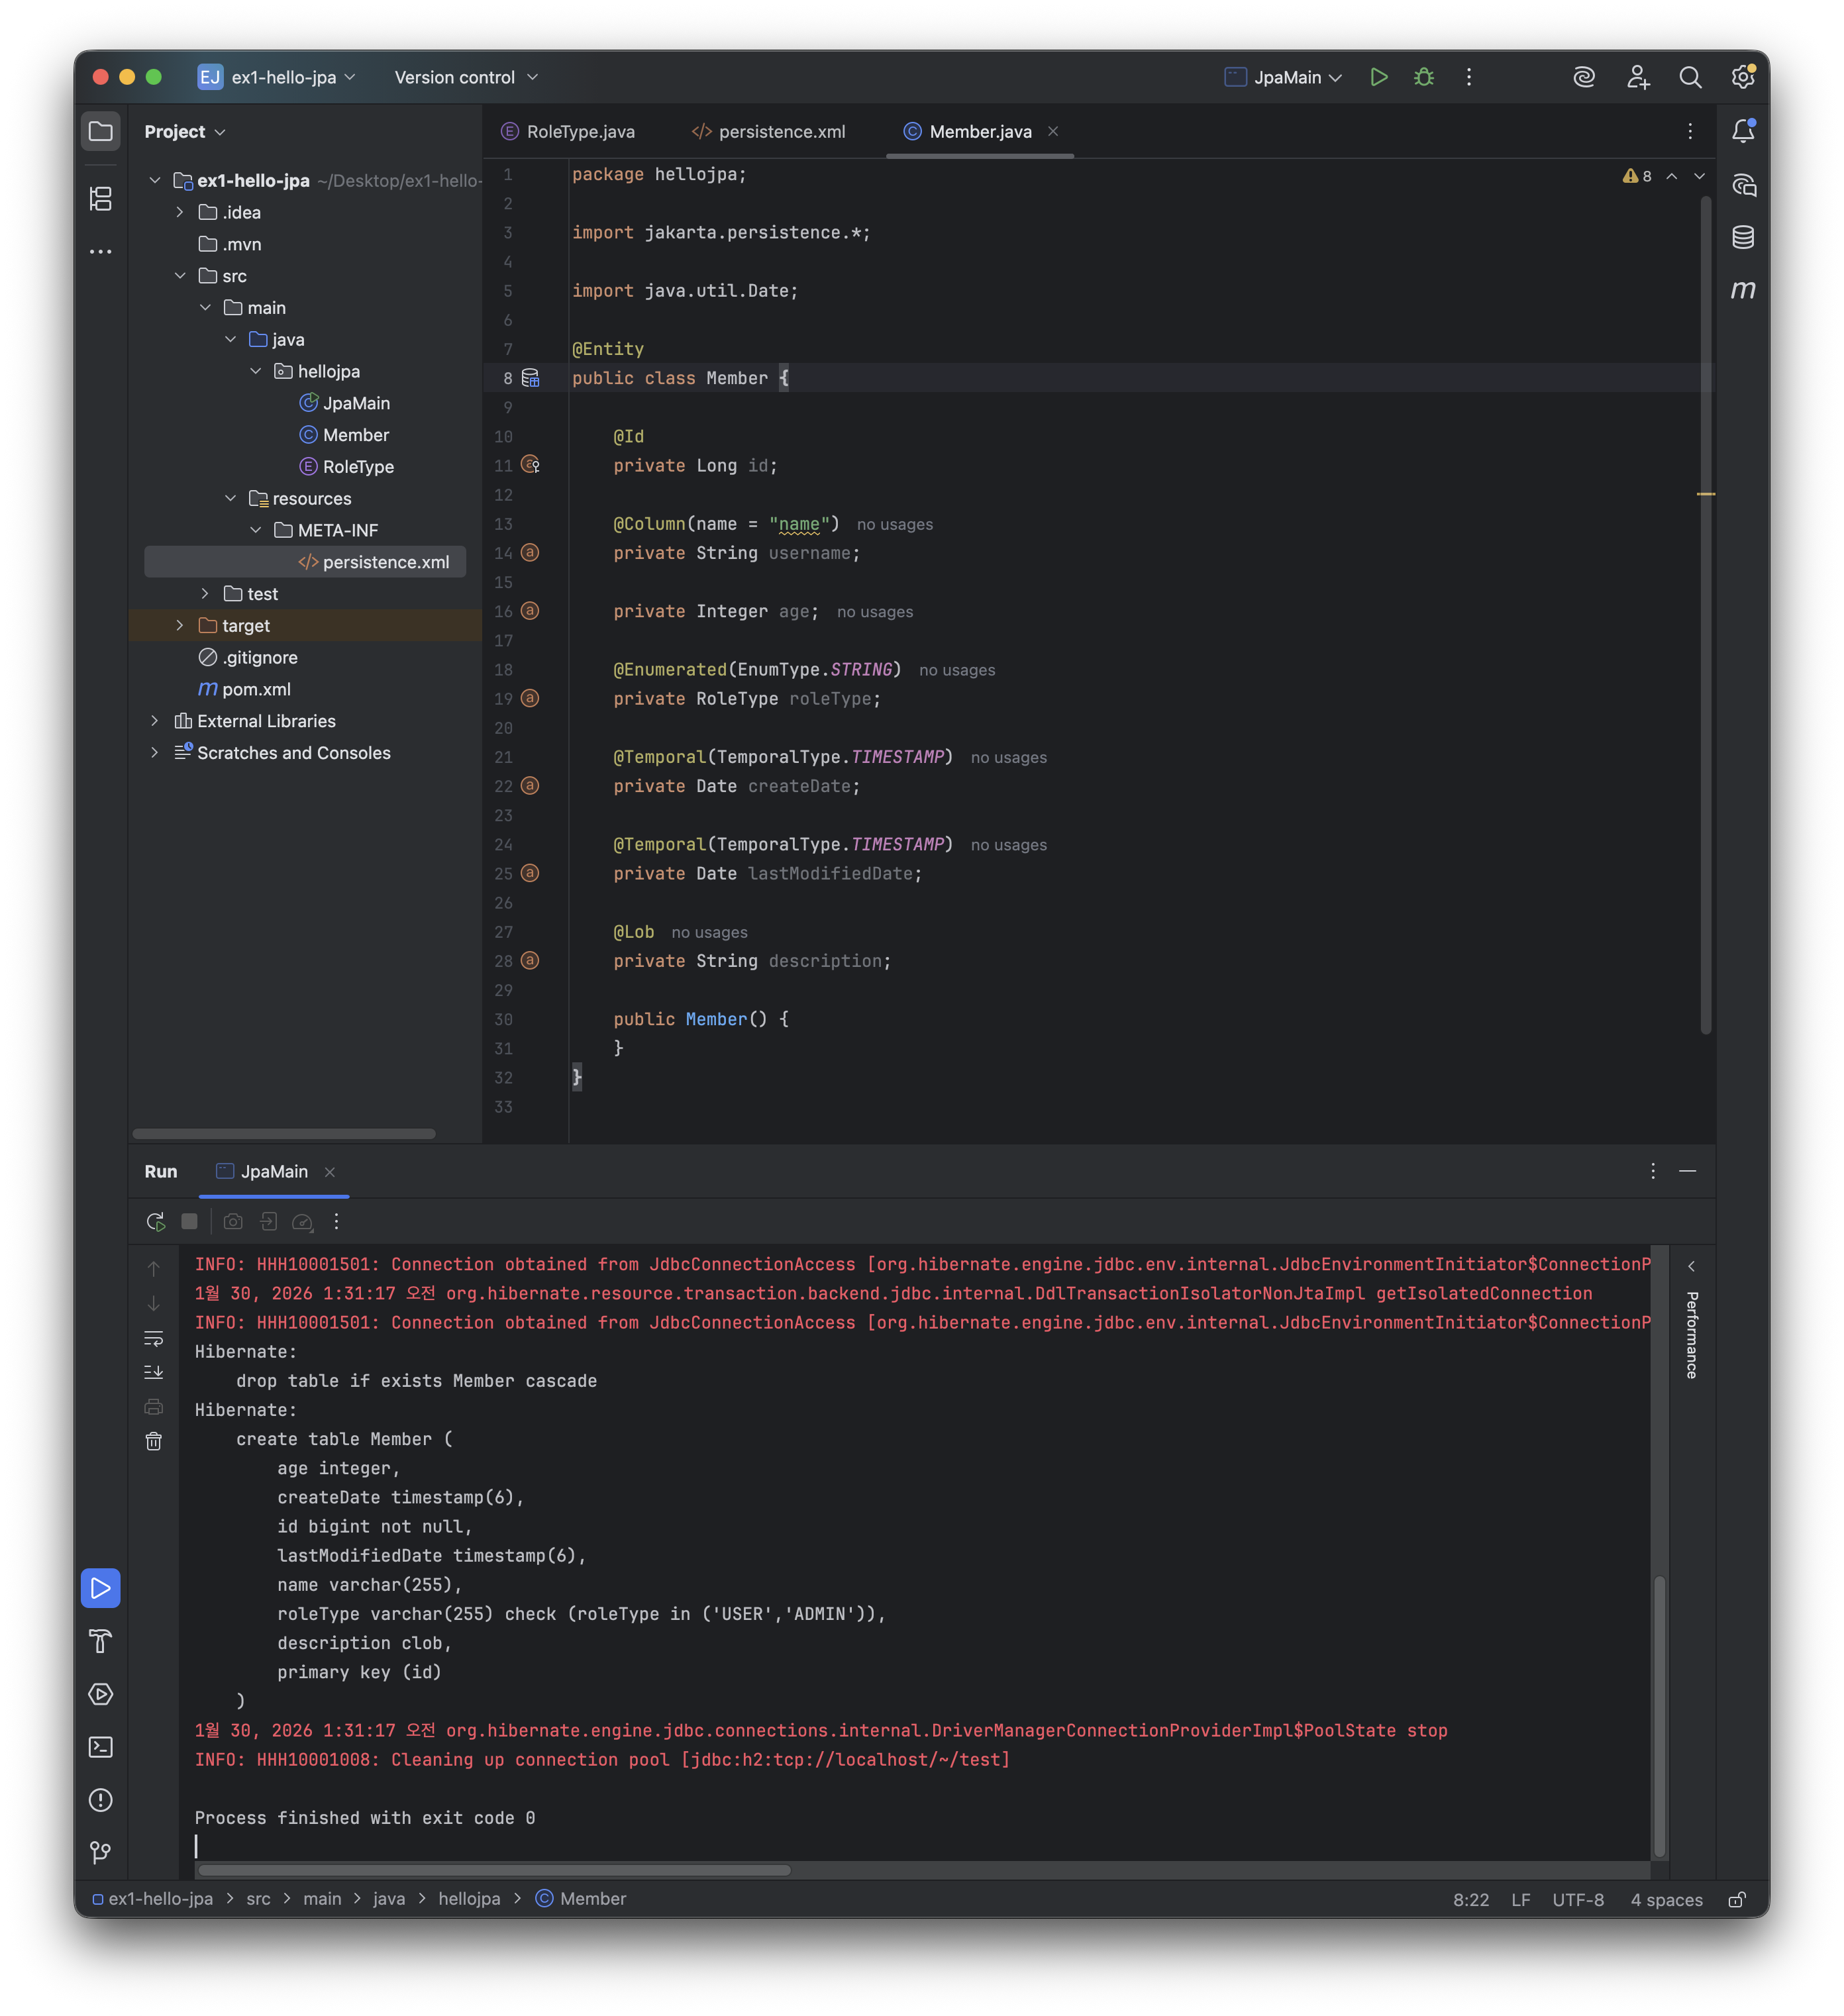
Task: Open the Build hammer tool window
Action: 101,1641
